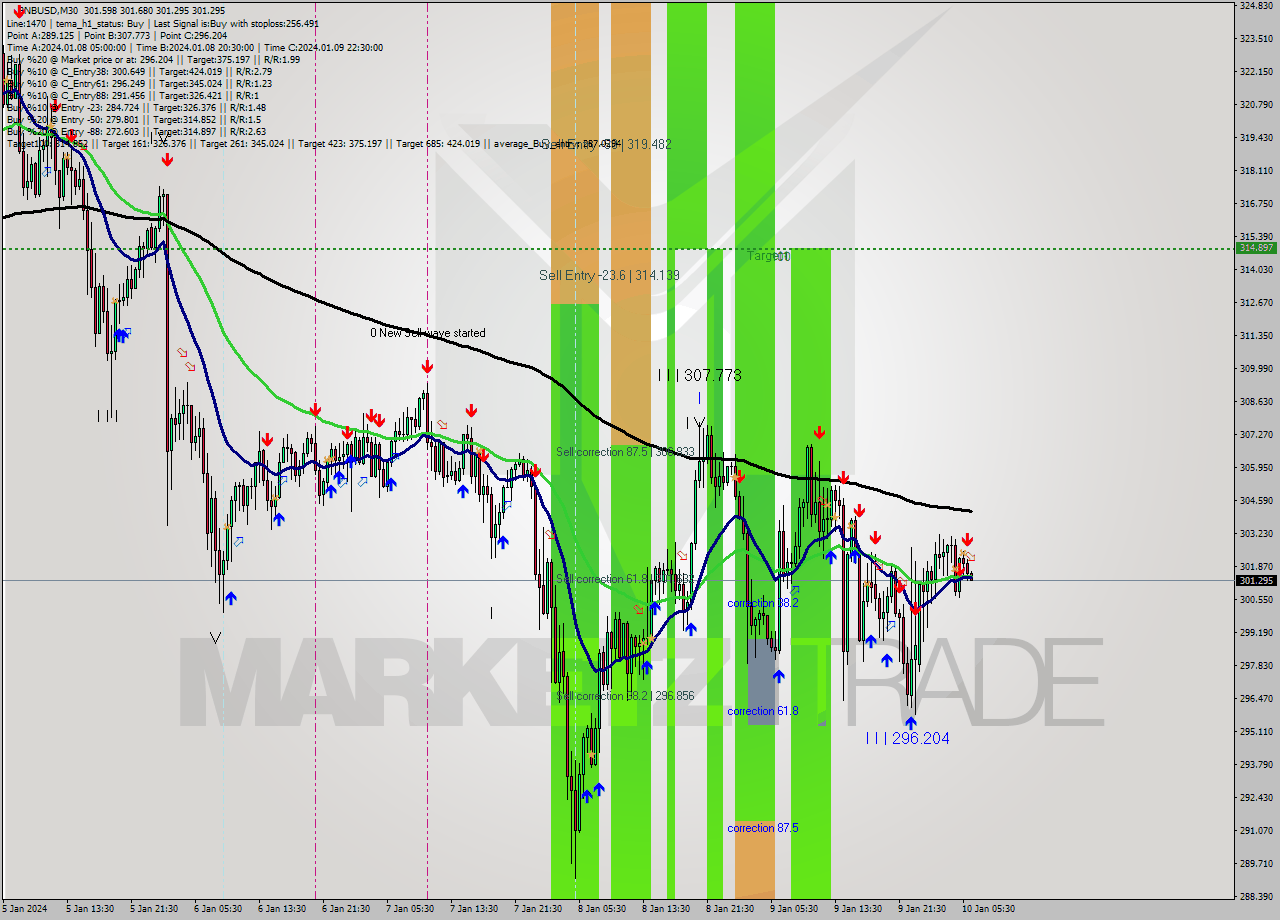Click the 'Target 261: 345.024' text
Image resolution: width=1280 pixels, height=920 pixels.
click(241, 144)
